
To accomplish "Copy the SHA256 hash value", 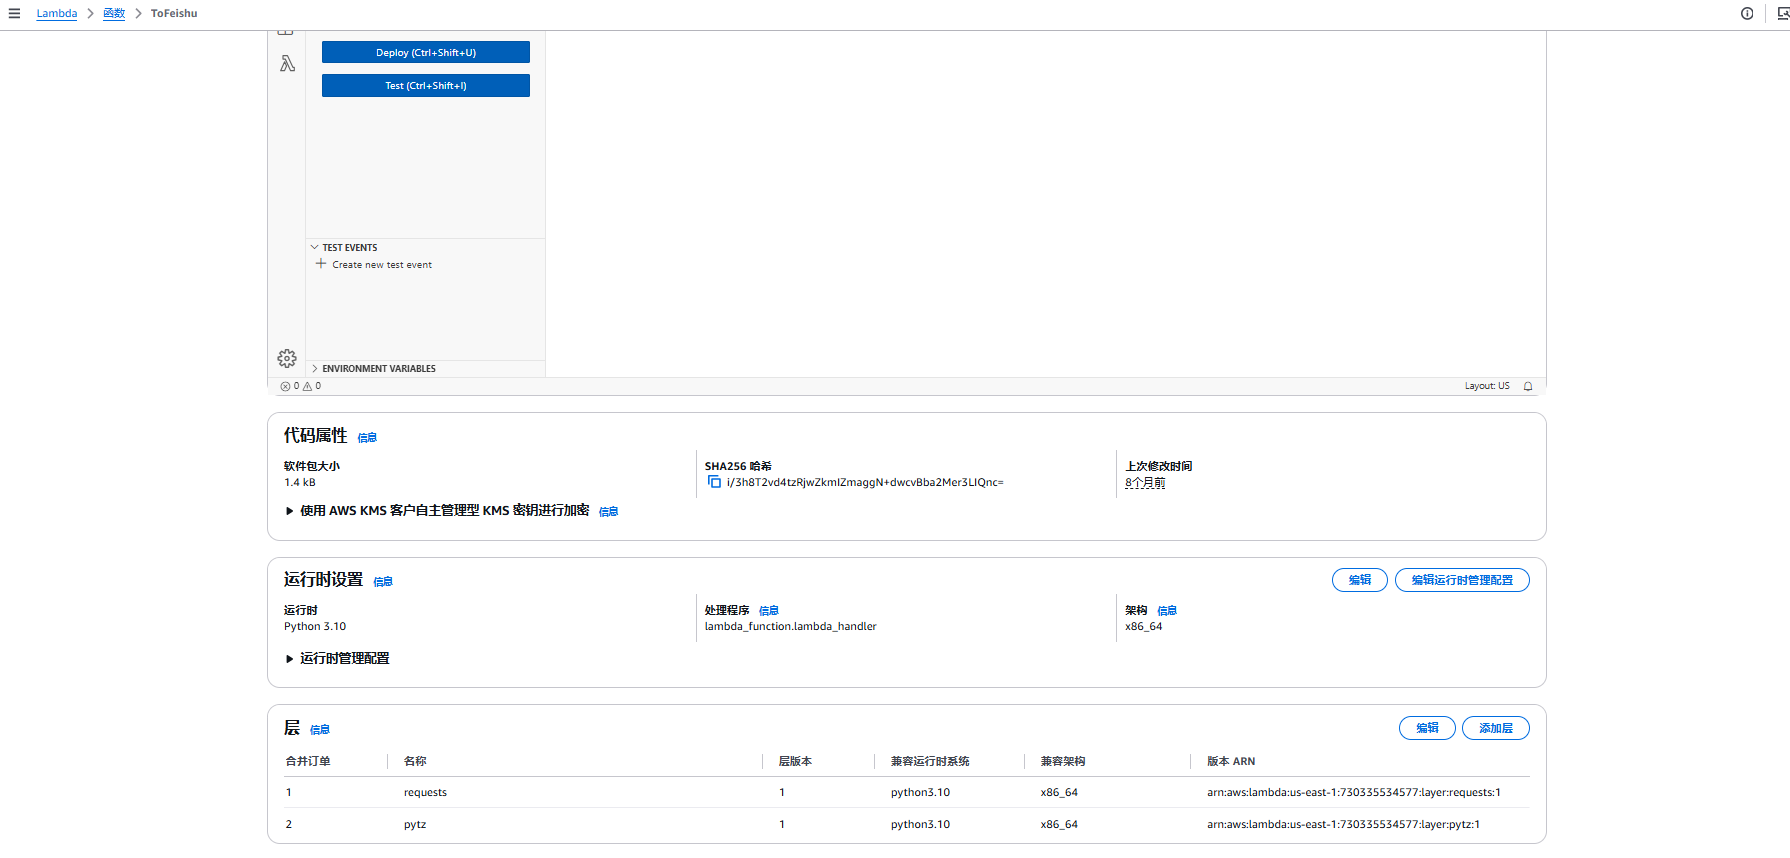I will (714, 482).
